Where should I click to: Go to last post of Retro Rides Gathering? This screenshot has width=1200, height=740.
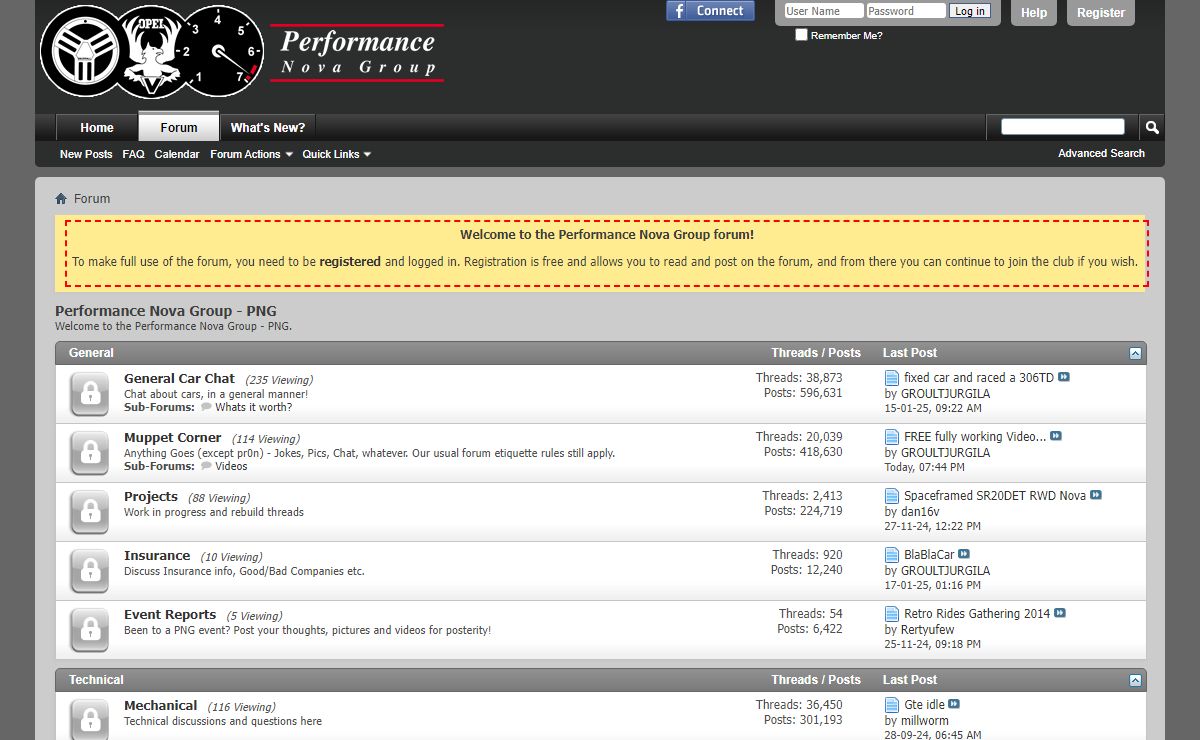[1060, 614]
